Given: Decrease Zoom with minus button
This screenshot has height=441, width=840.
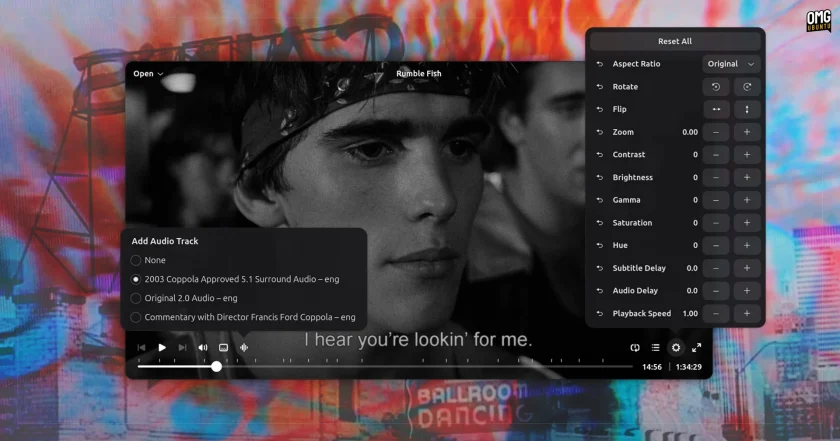Looking at the screenshot, I should point(716,132).
